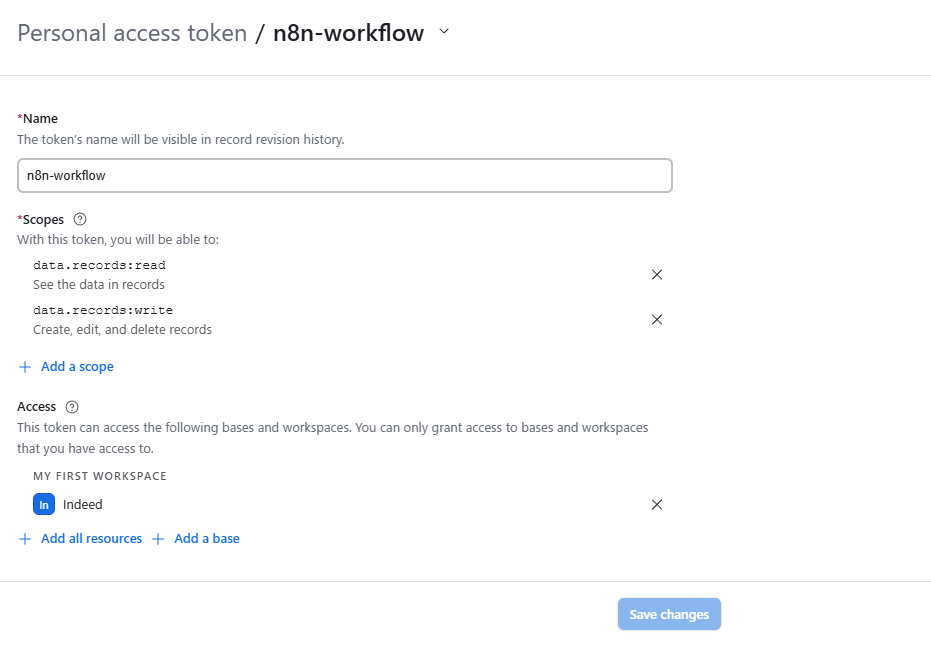Click the plus icon beside Add a scope
This screenshot has width=931, height=652.
pos(25,367)
